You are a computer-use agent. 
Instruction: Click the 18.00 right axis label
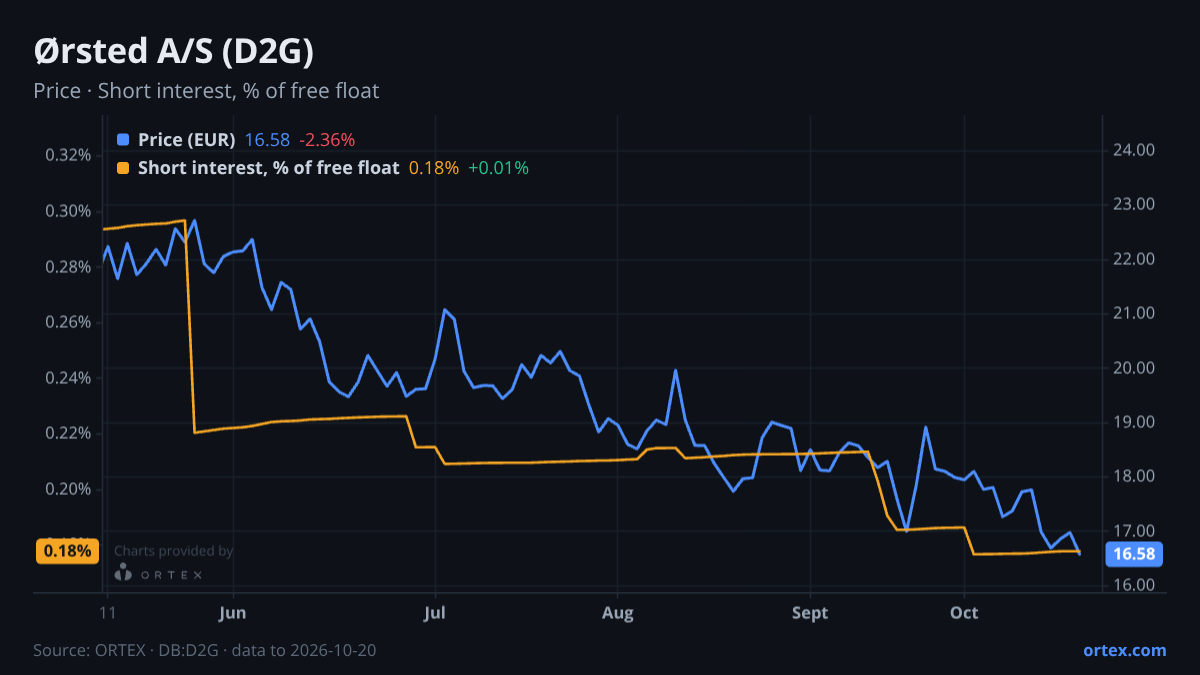1134,476
